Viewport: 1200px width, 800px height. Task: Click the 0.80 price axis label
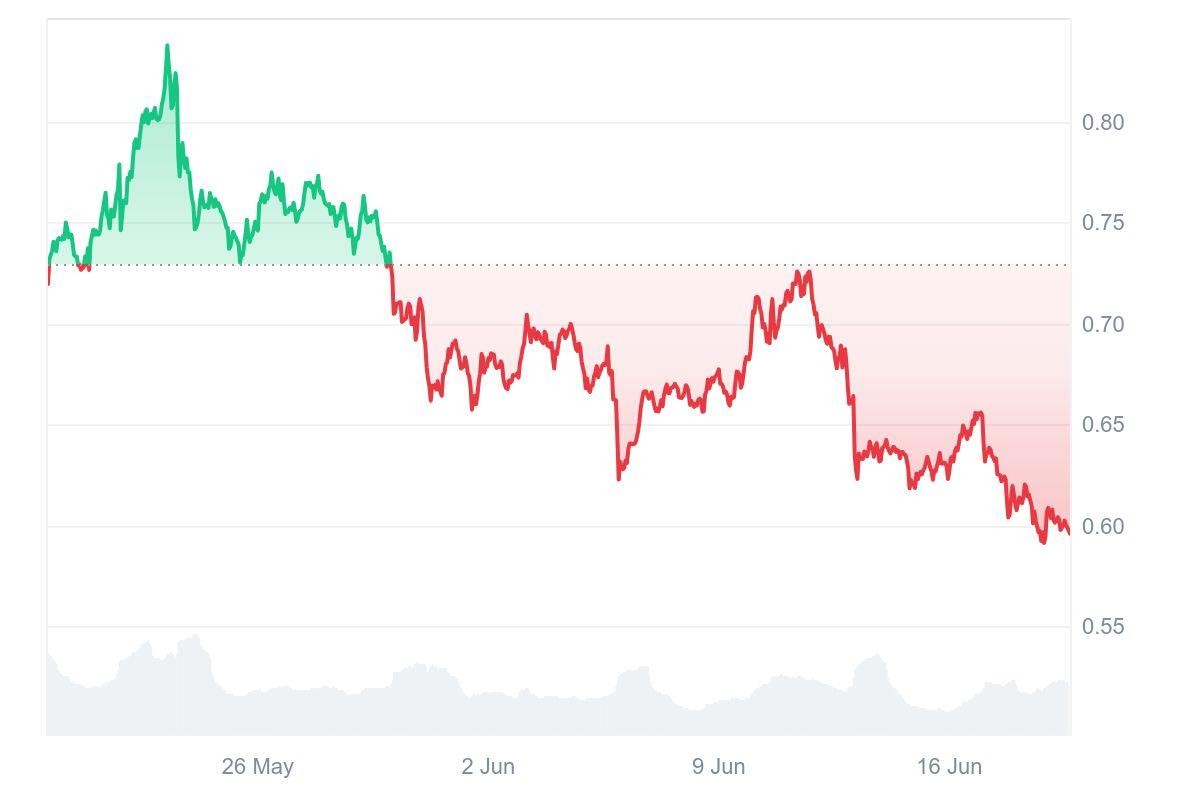pyautogui.click(x=1103, y=123)
